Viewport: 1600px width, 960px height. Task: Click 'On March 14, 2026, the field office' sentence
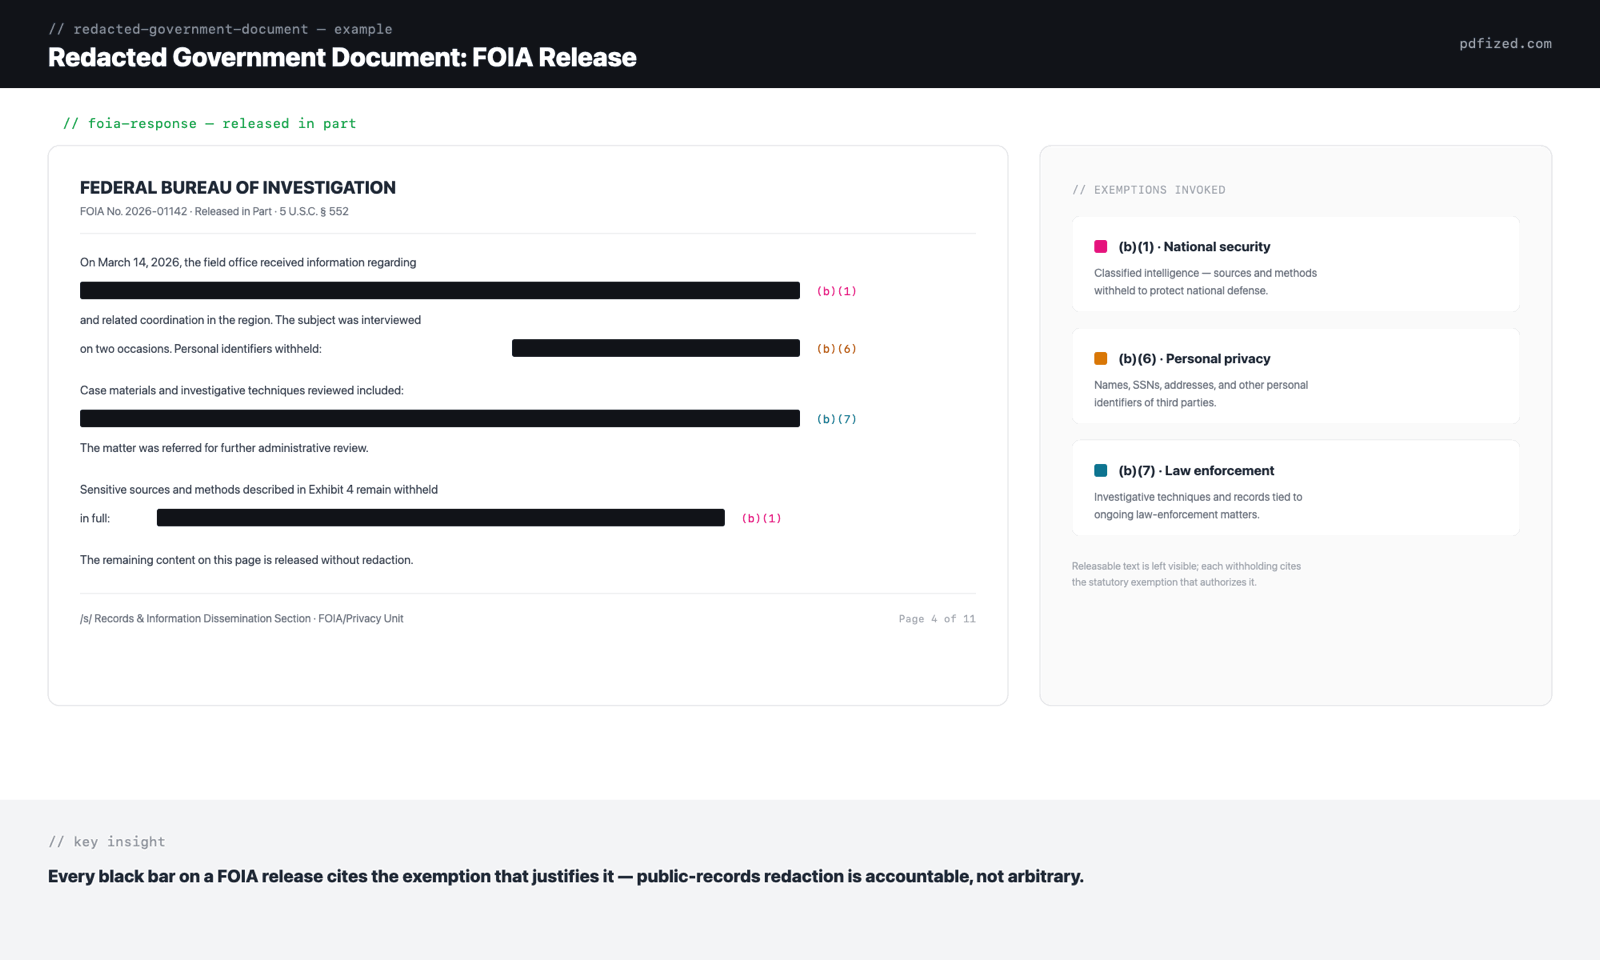(x=248, y=262)
